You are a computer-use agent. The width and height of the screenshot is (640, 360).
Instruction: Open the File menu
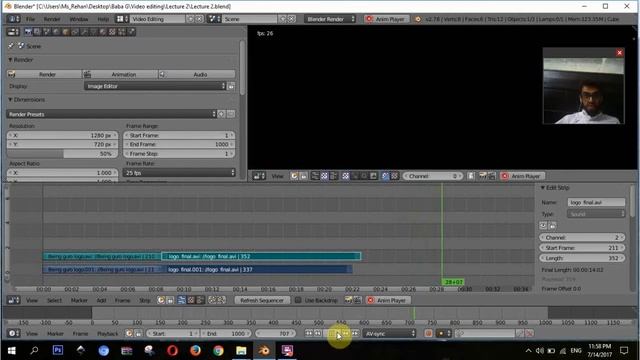click(31, 19)
